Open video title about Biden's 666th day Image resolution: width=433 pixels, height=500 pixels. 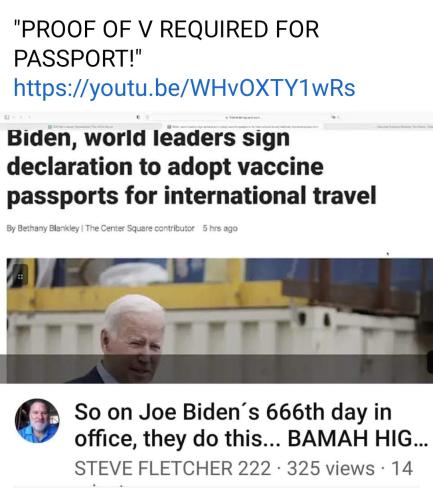pyautogui.click(x=251, y=425)
